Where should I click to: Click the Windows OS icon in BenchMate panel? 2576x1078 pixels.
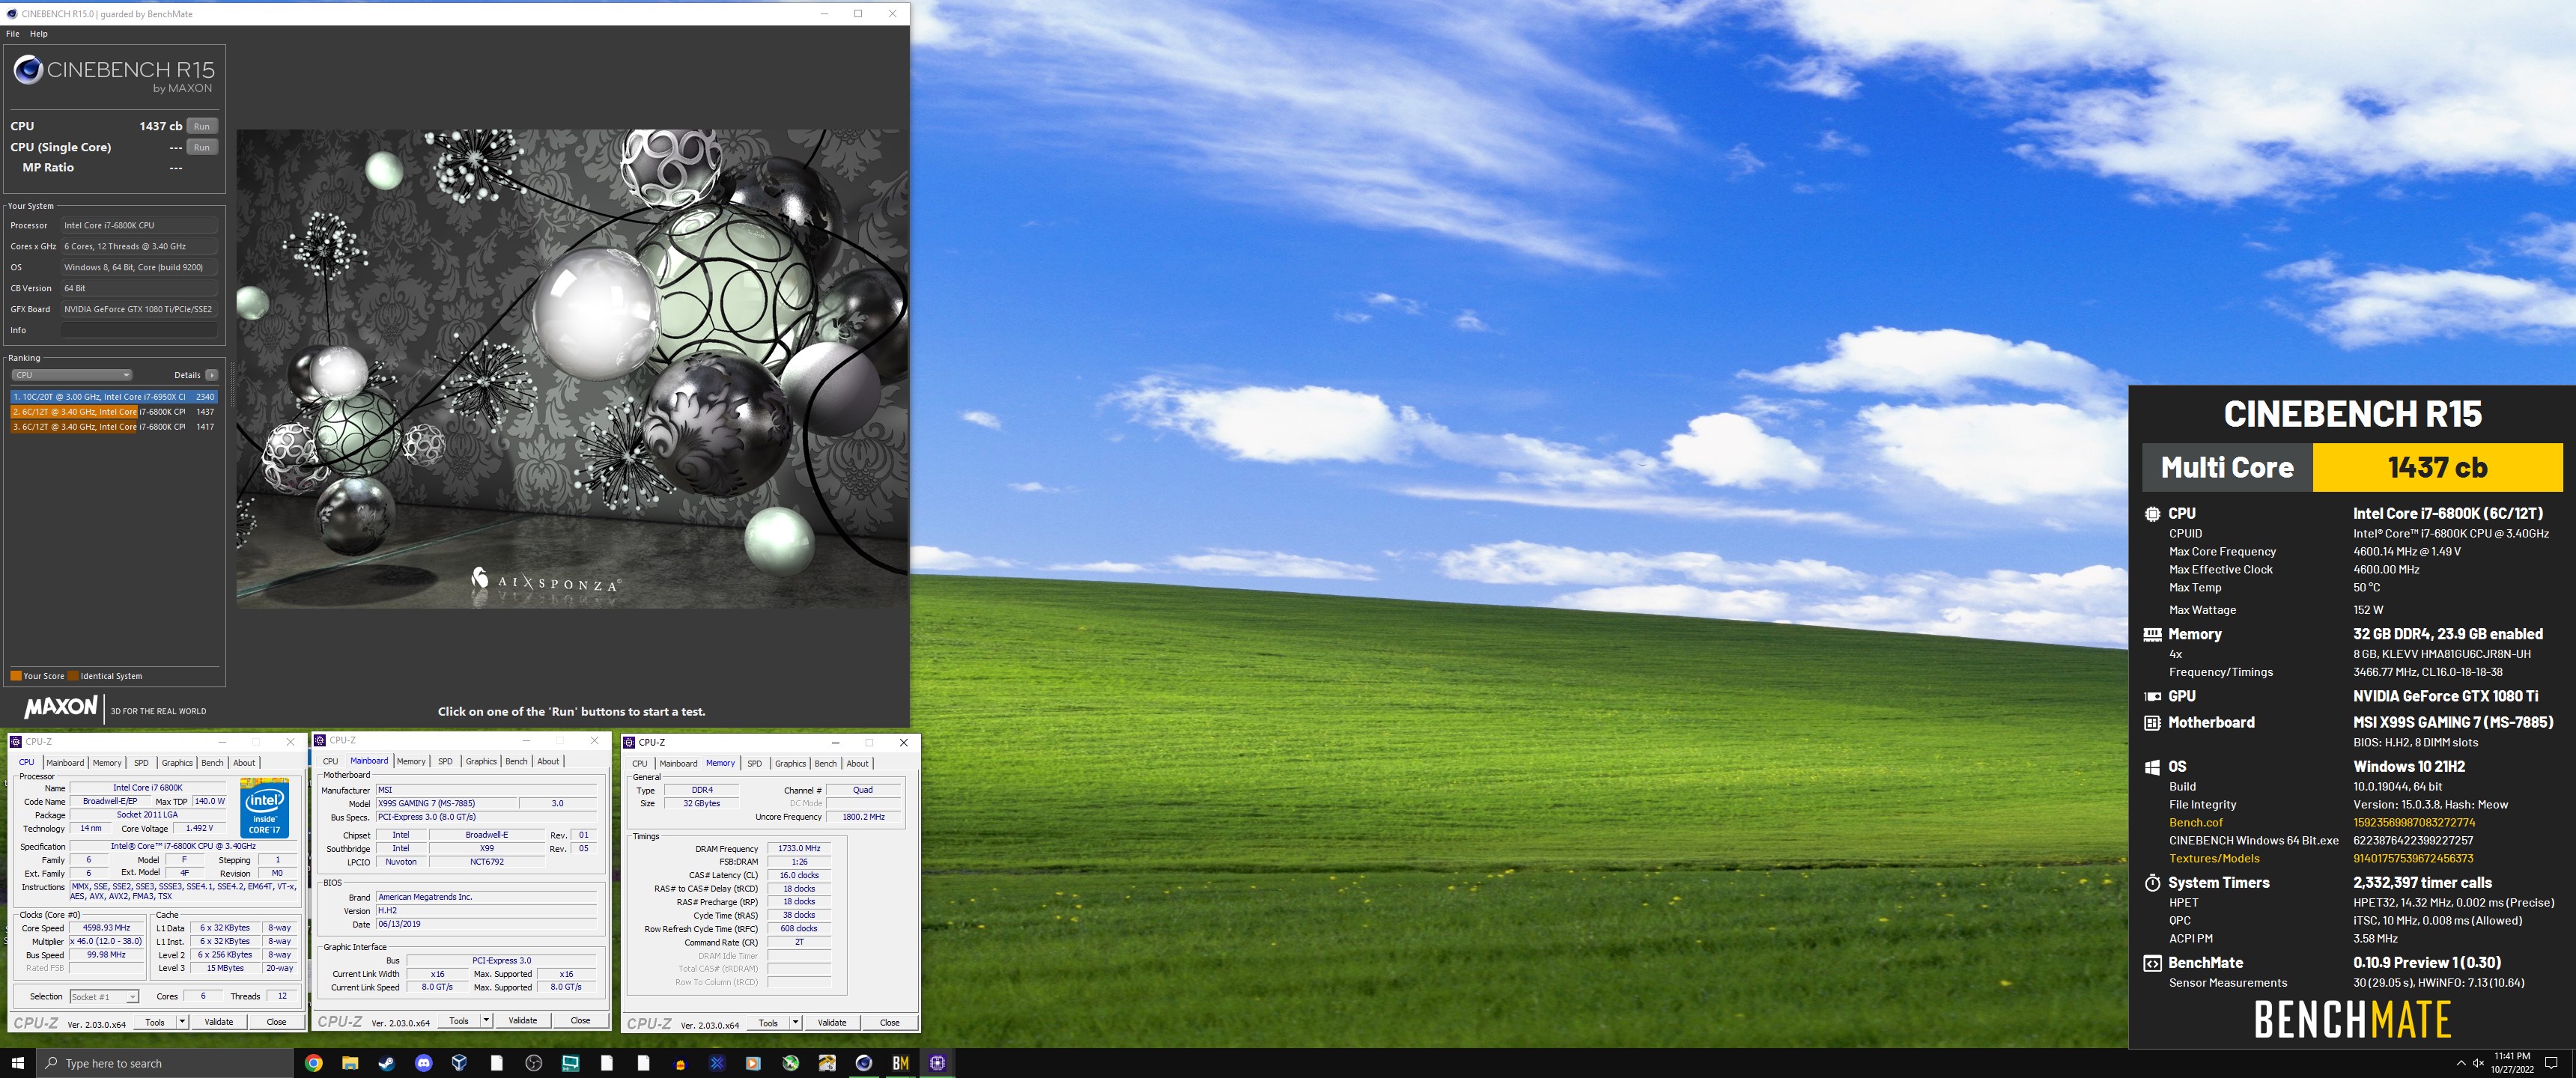pos(2152,767)
